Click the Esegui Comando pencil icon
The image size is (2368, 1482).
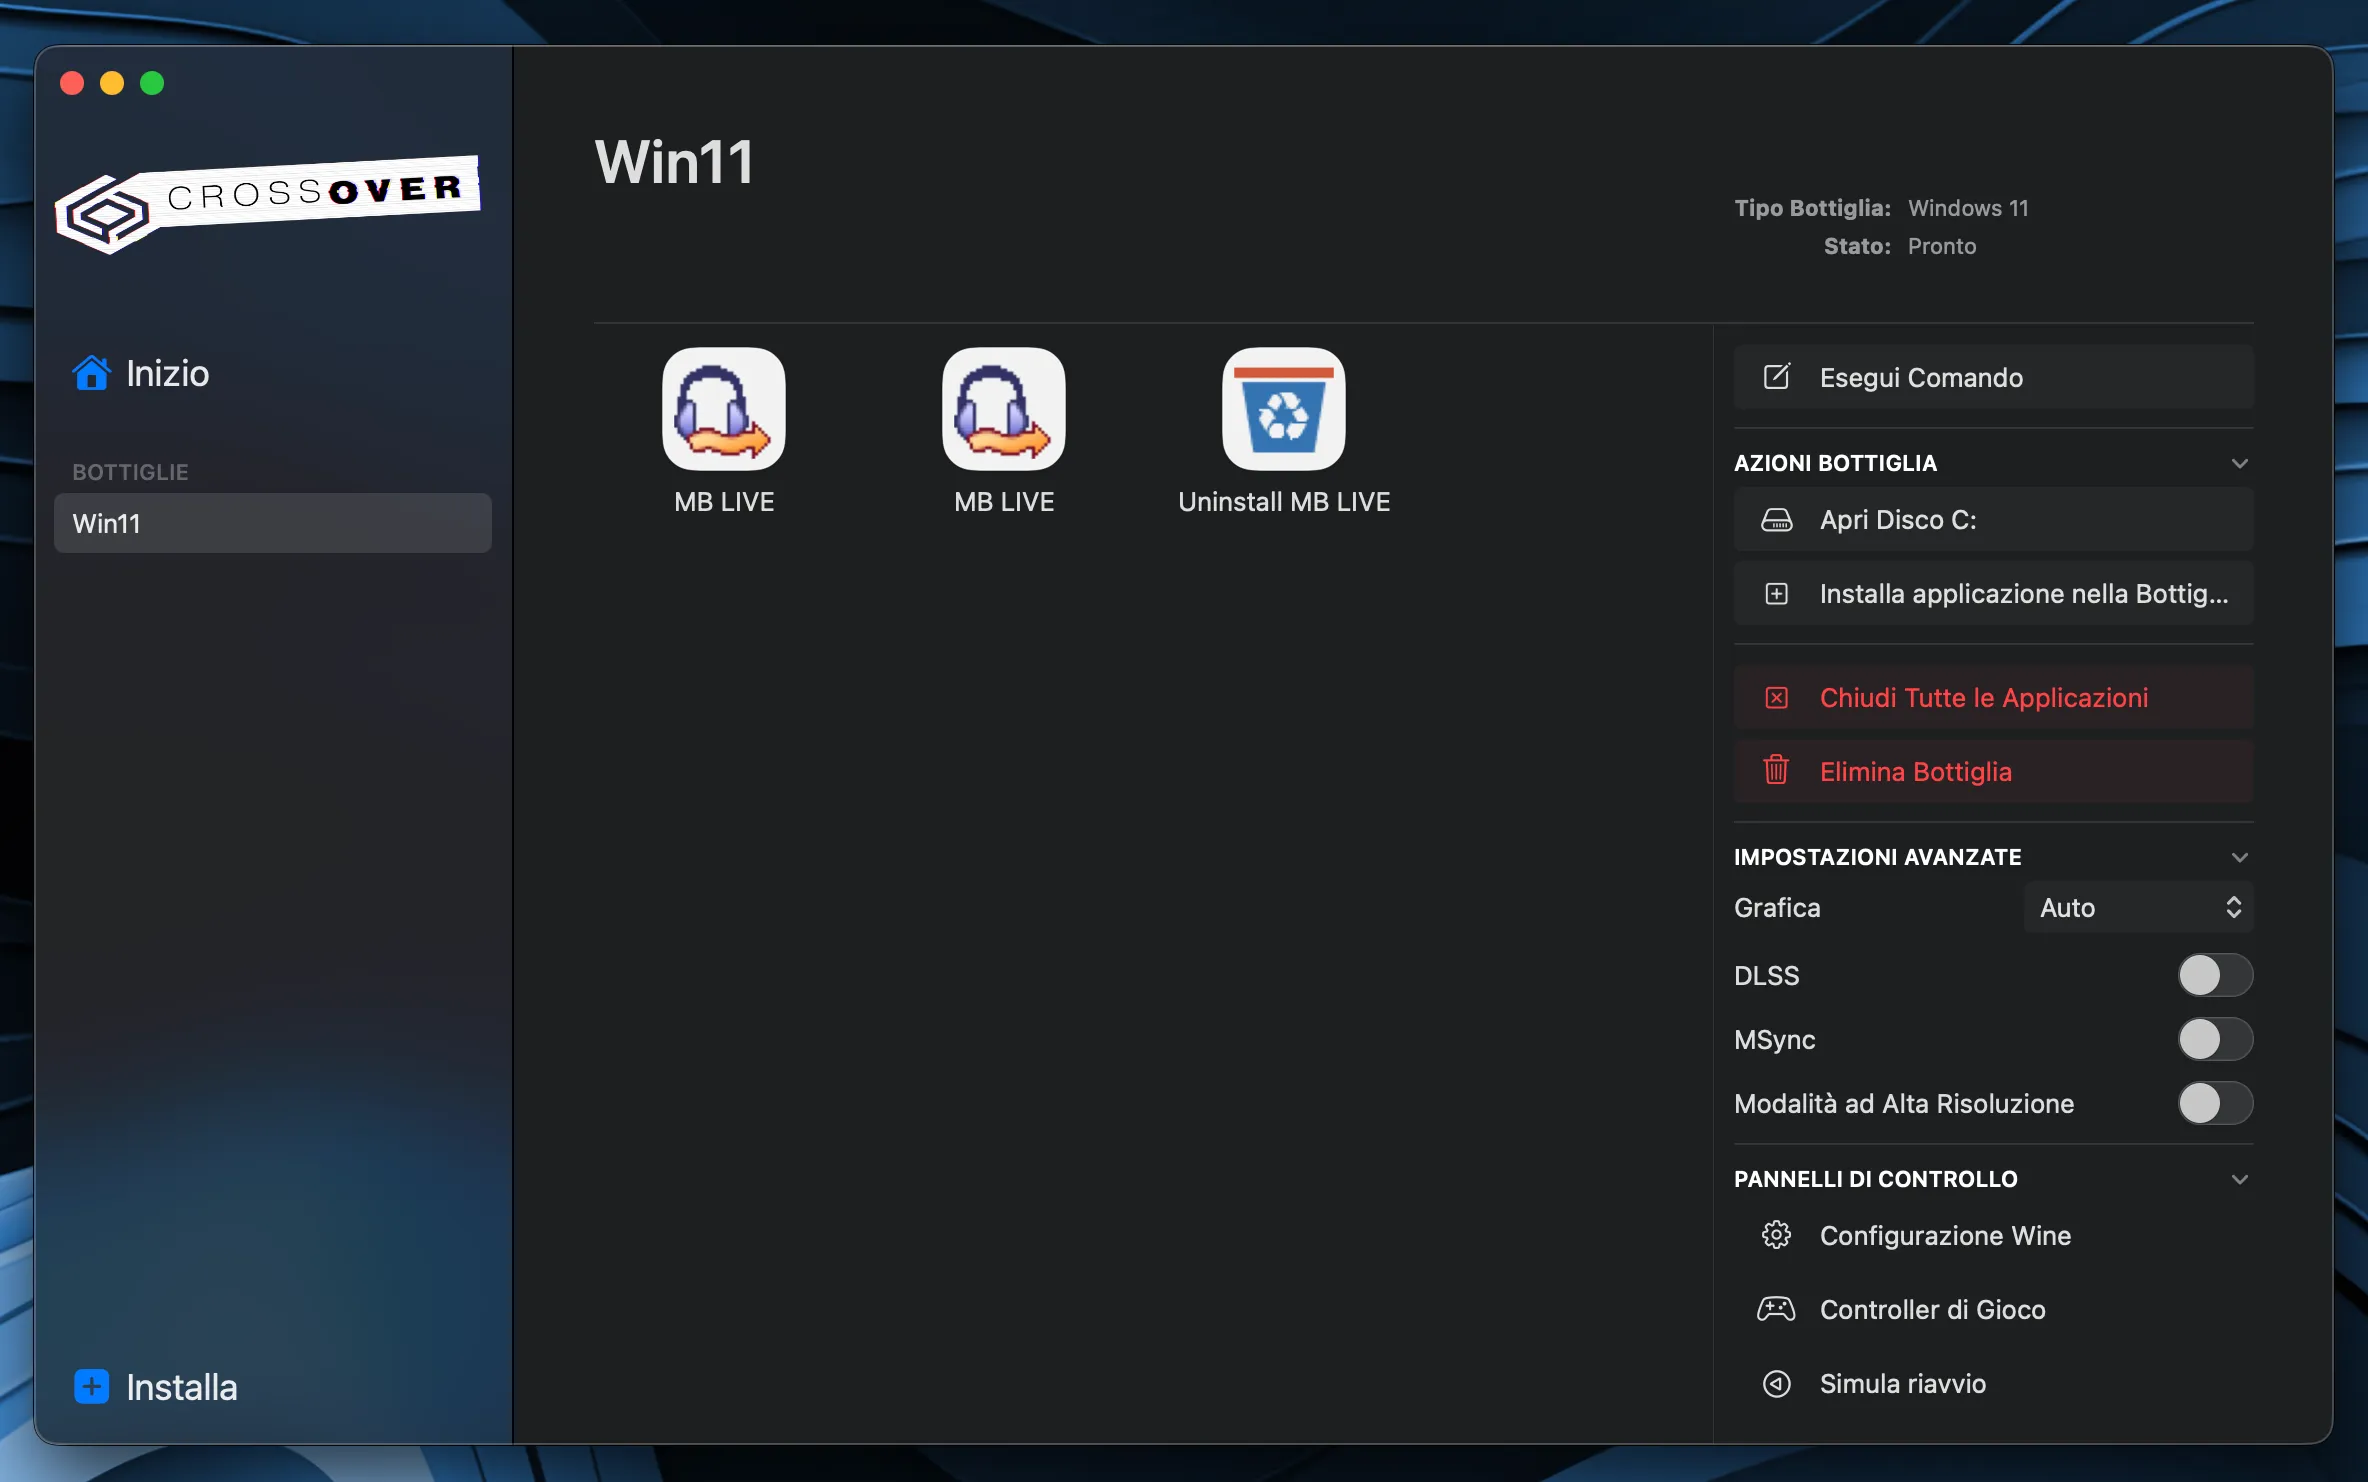pos(1777,377)
